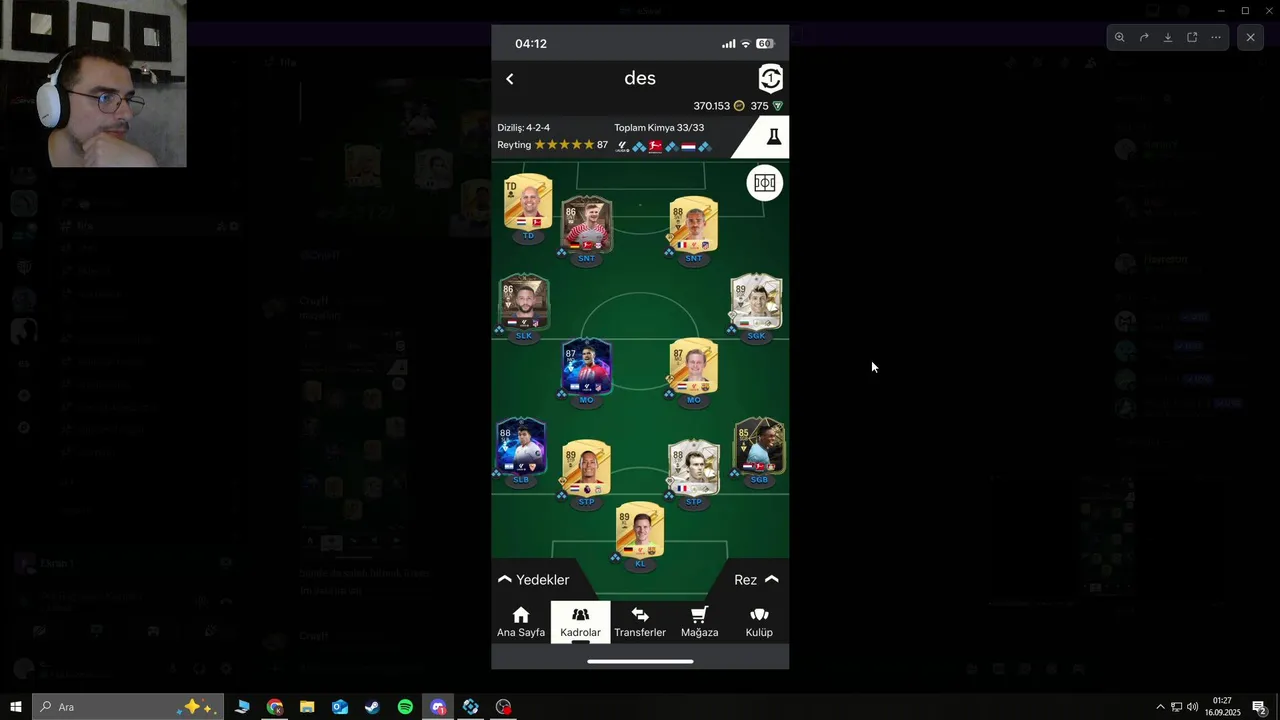The image size is (1280, 720).
Task: Switch to the Kadrolar tab
Action: click(580, 622)
